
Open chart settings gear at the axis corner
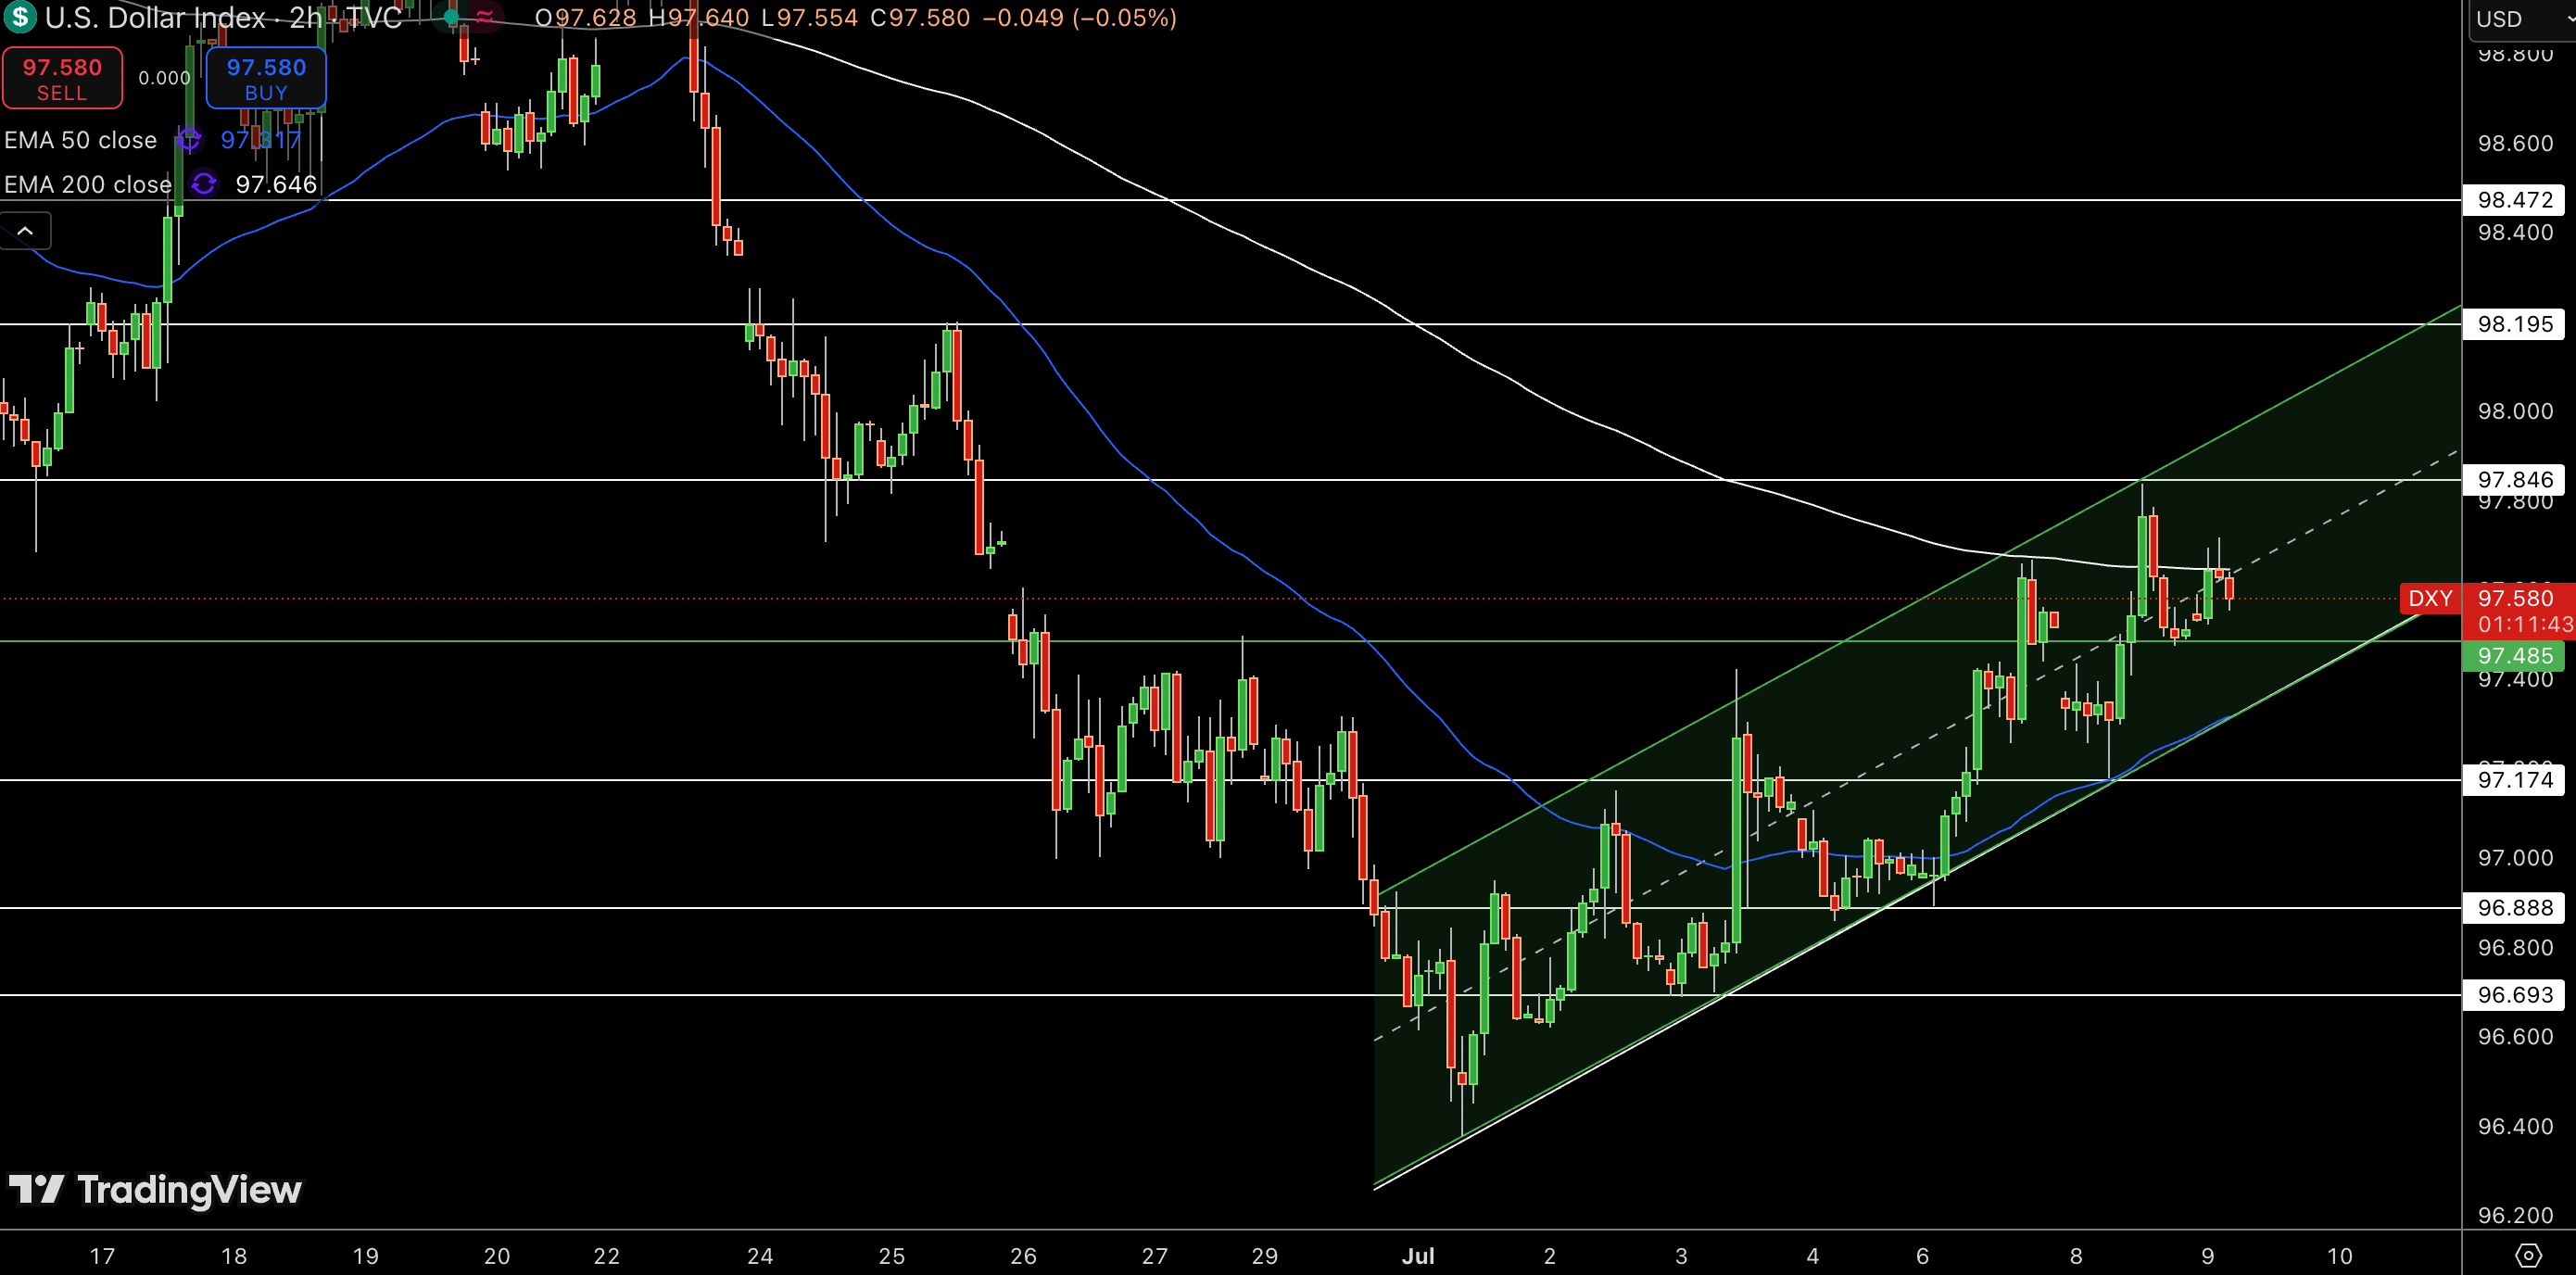pyautogui.click(x=2528, y=1255)
